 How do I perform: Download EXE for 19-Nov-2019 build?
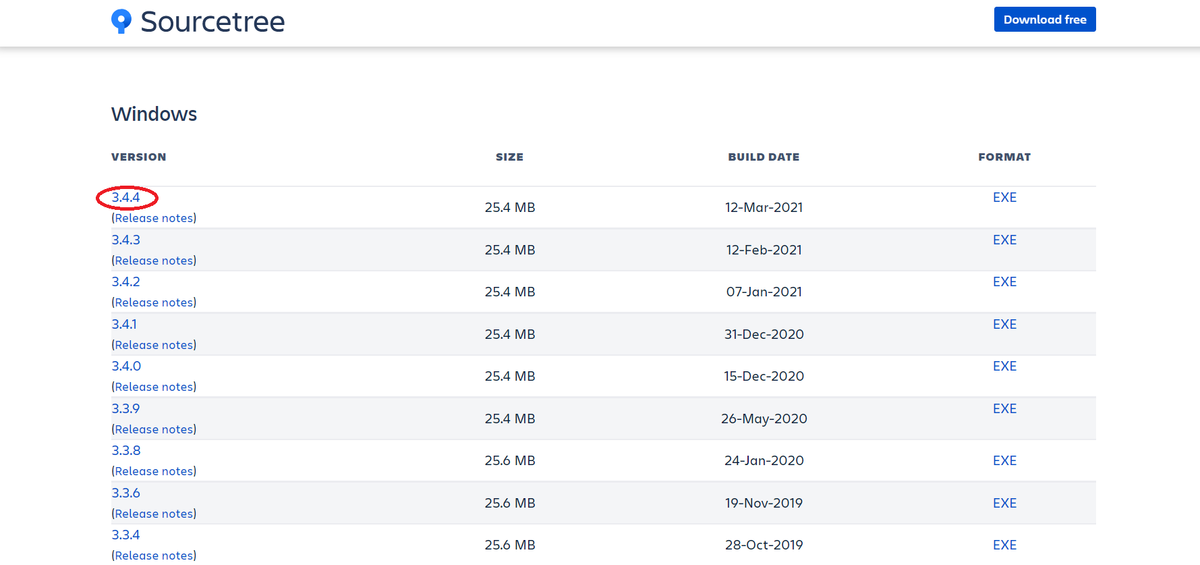1004,503
